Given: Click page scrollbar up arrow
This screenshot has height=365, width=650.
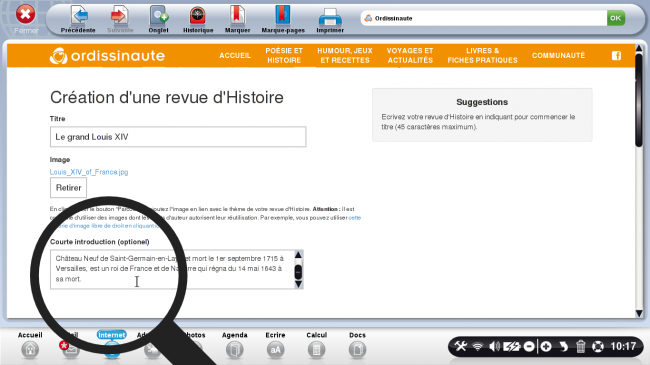Looking at the screenshot, I should [639, 48].
